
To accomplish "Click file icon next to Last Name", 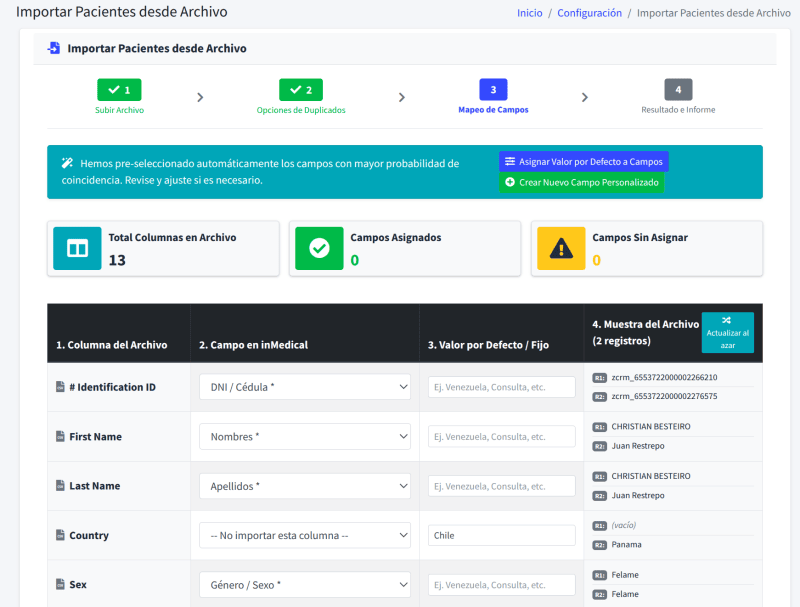I will point(60,485).
